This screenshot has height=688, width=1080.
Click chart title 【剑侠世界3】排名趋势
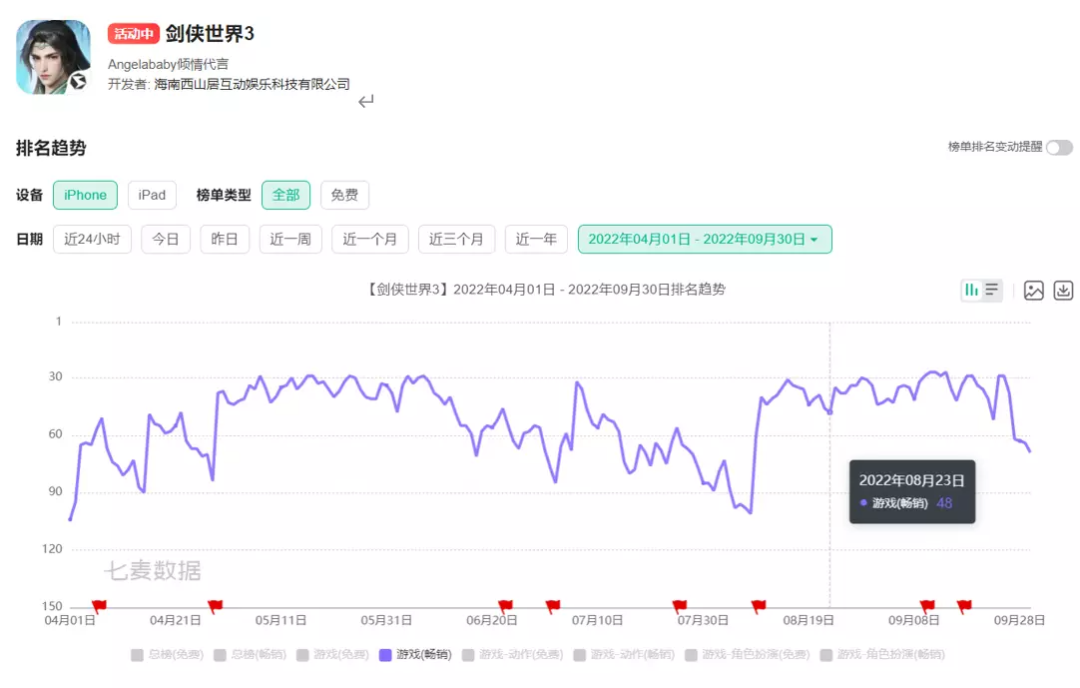tap(545, 289)
